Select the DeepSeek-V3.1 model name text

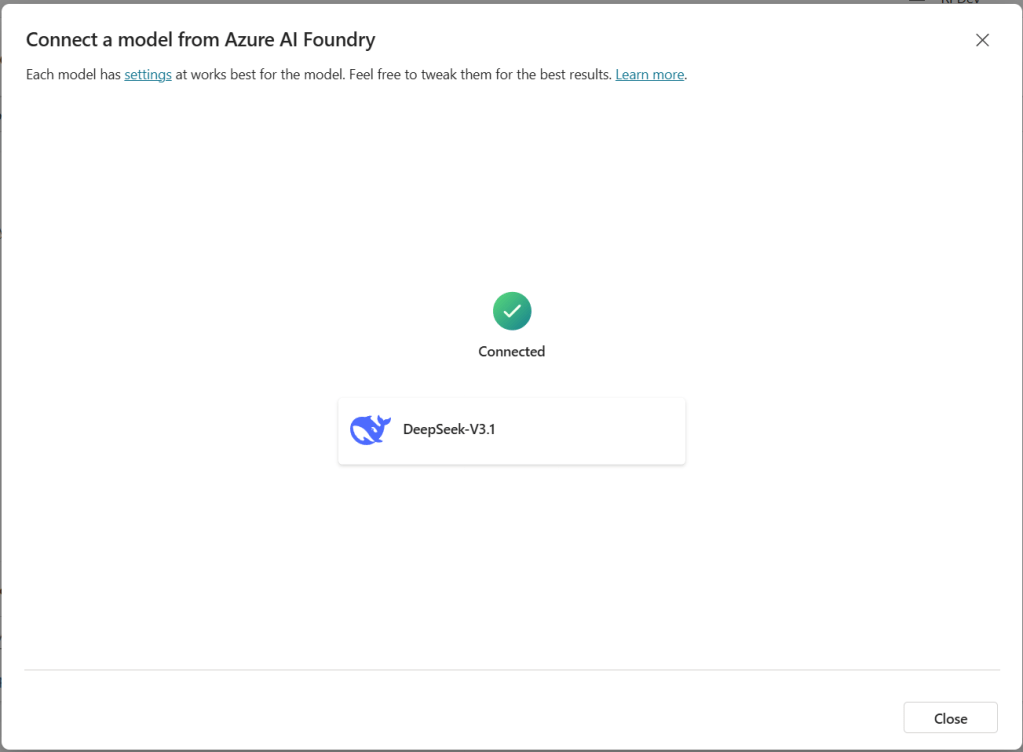coord(448,430)
